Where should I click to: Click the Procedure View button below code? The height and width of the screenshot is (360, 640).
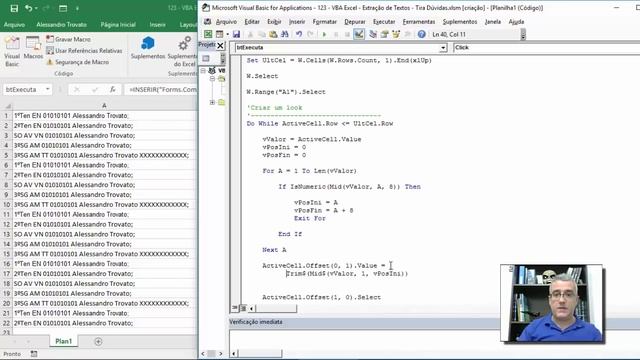[x=235, y=308]
